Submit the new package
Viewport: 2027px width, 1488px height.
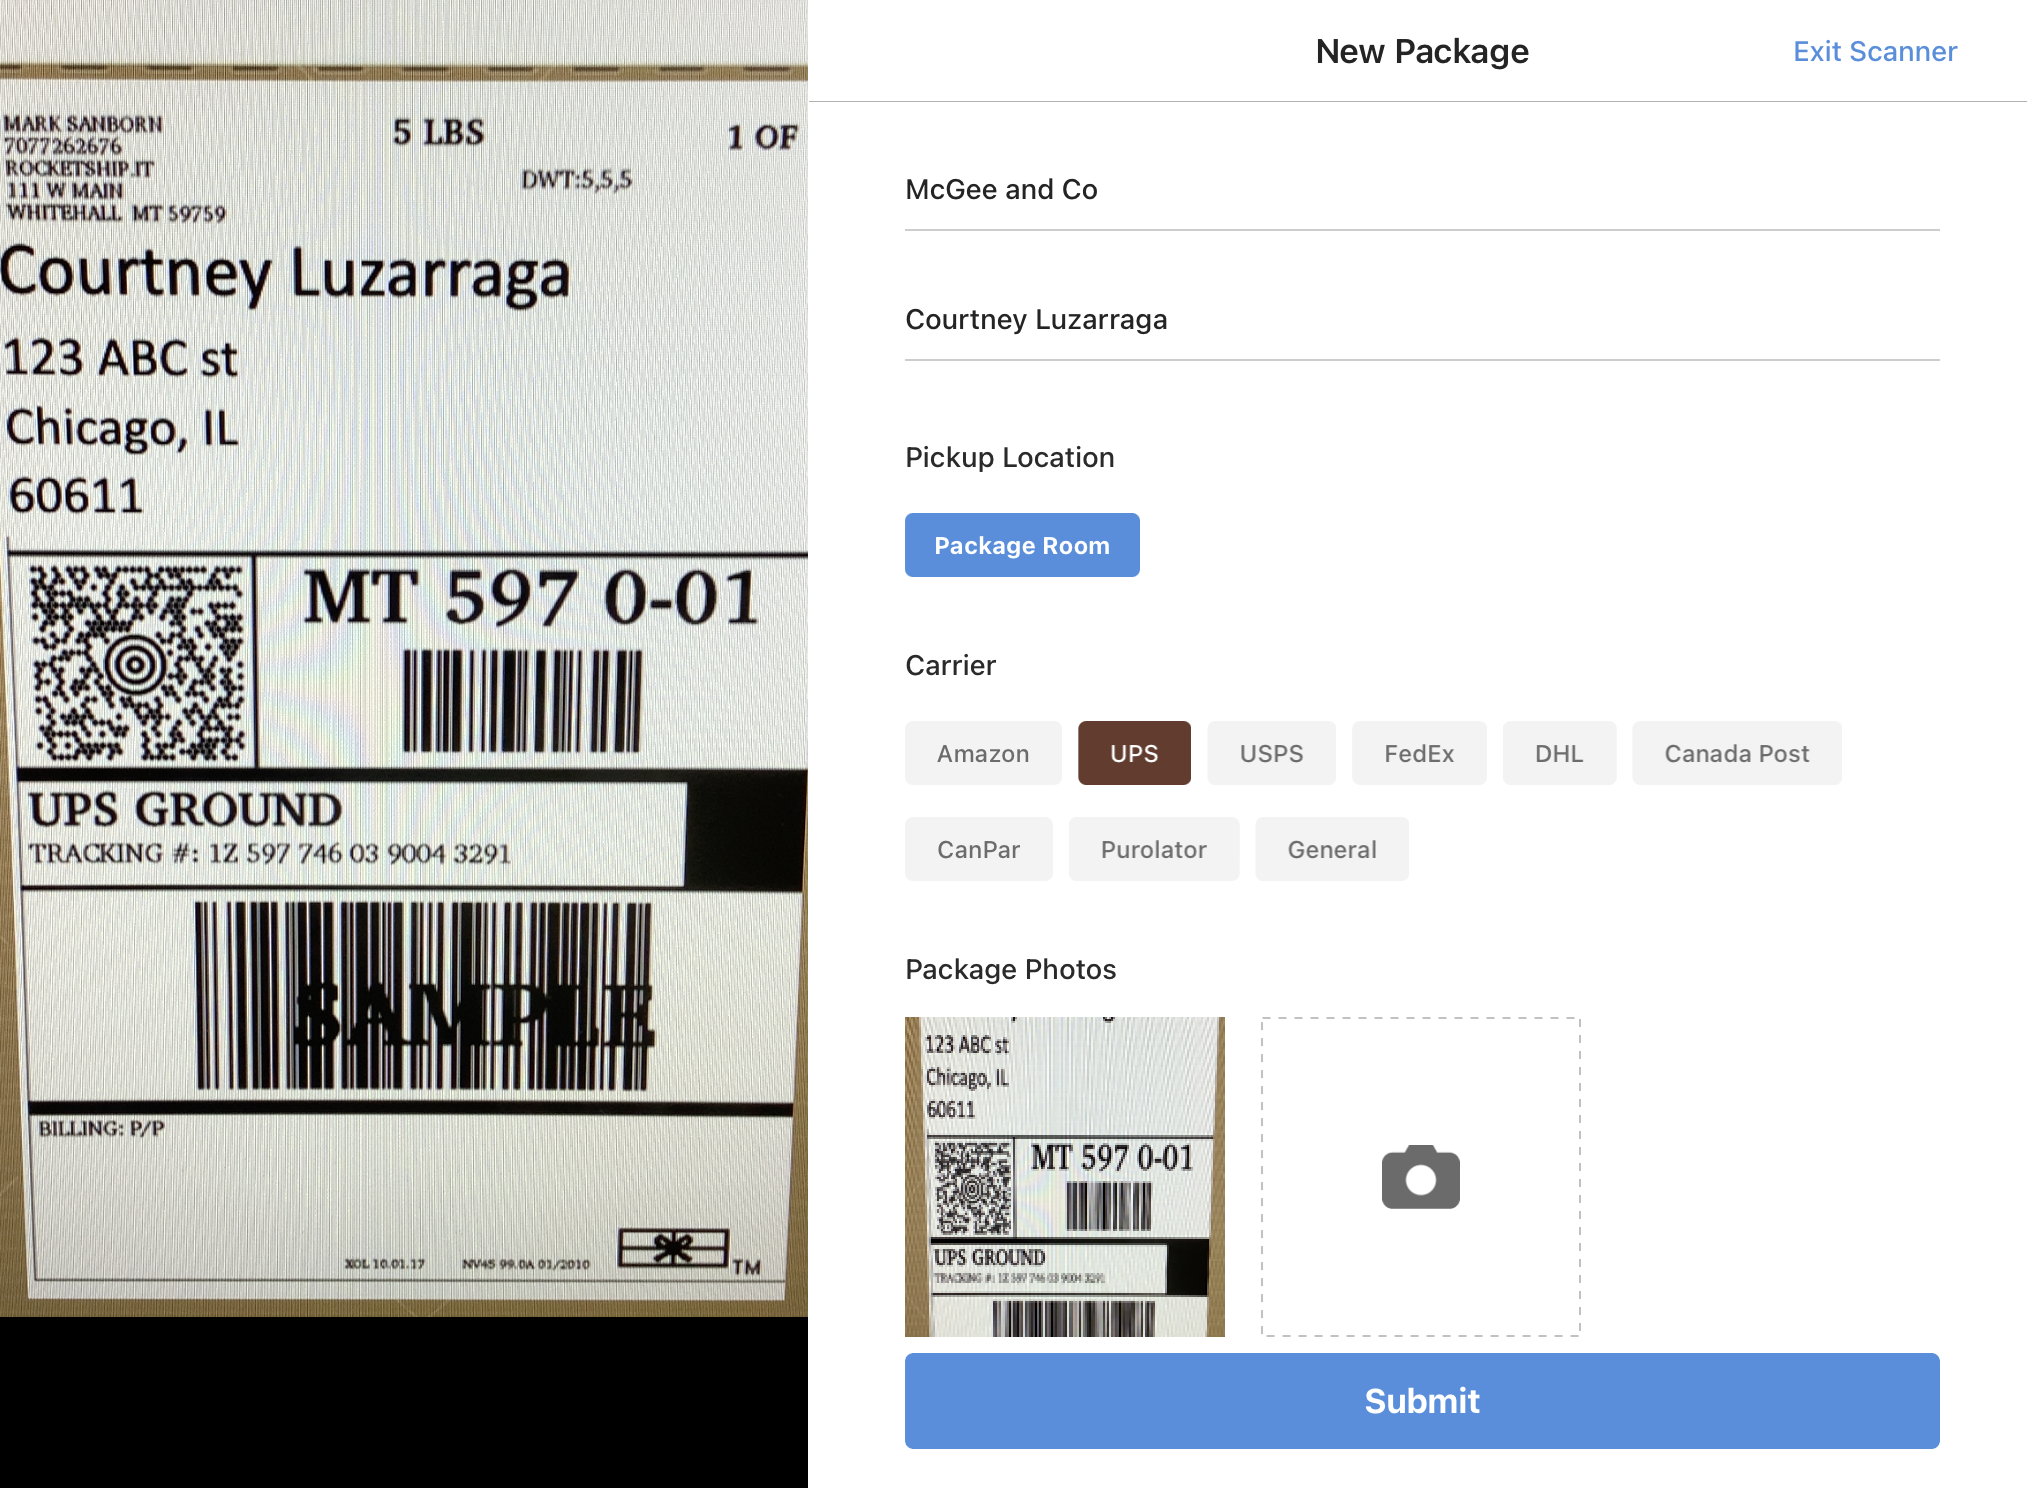(x=1421, y=1400)
